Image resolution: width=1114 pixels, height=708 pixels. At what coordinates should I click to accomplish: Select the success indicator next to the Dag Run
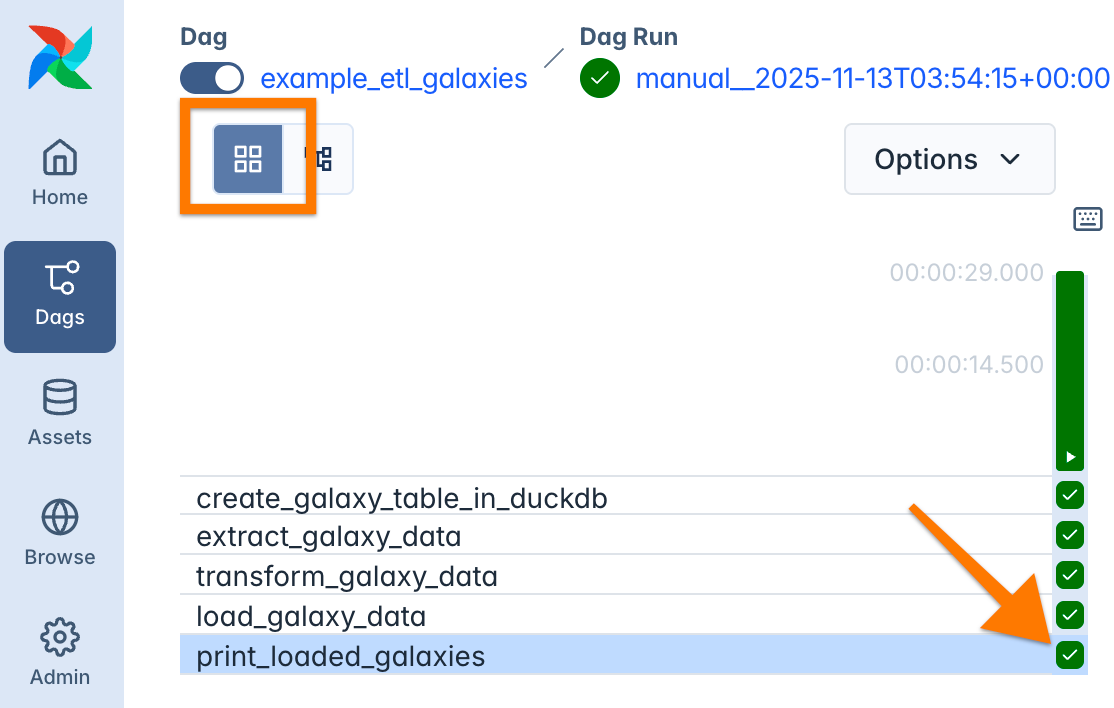pyautogui.click(x=599, y=77)
